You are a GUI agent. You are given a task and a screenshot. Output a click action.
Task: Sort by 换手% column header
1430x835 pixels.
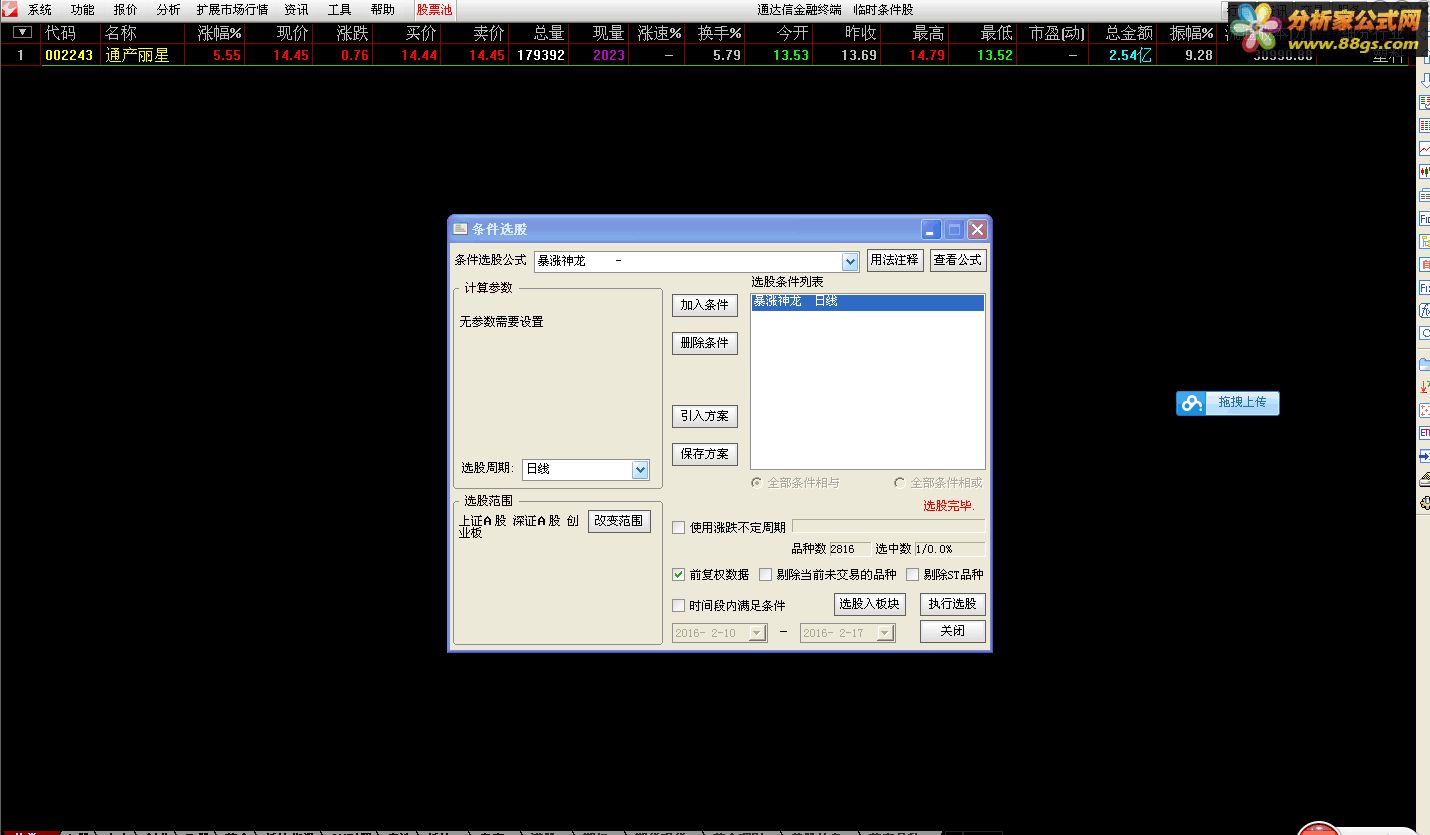(x=719, y=33)
